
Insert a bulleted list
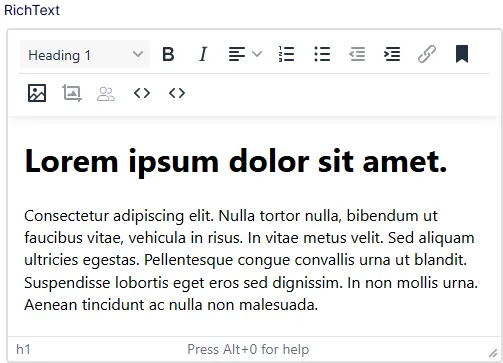[x=322, y=54]
